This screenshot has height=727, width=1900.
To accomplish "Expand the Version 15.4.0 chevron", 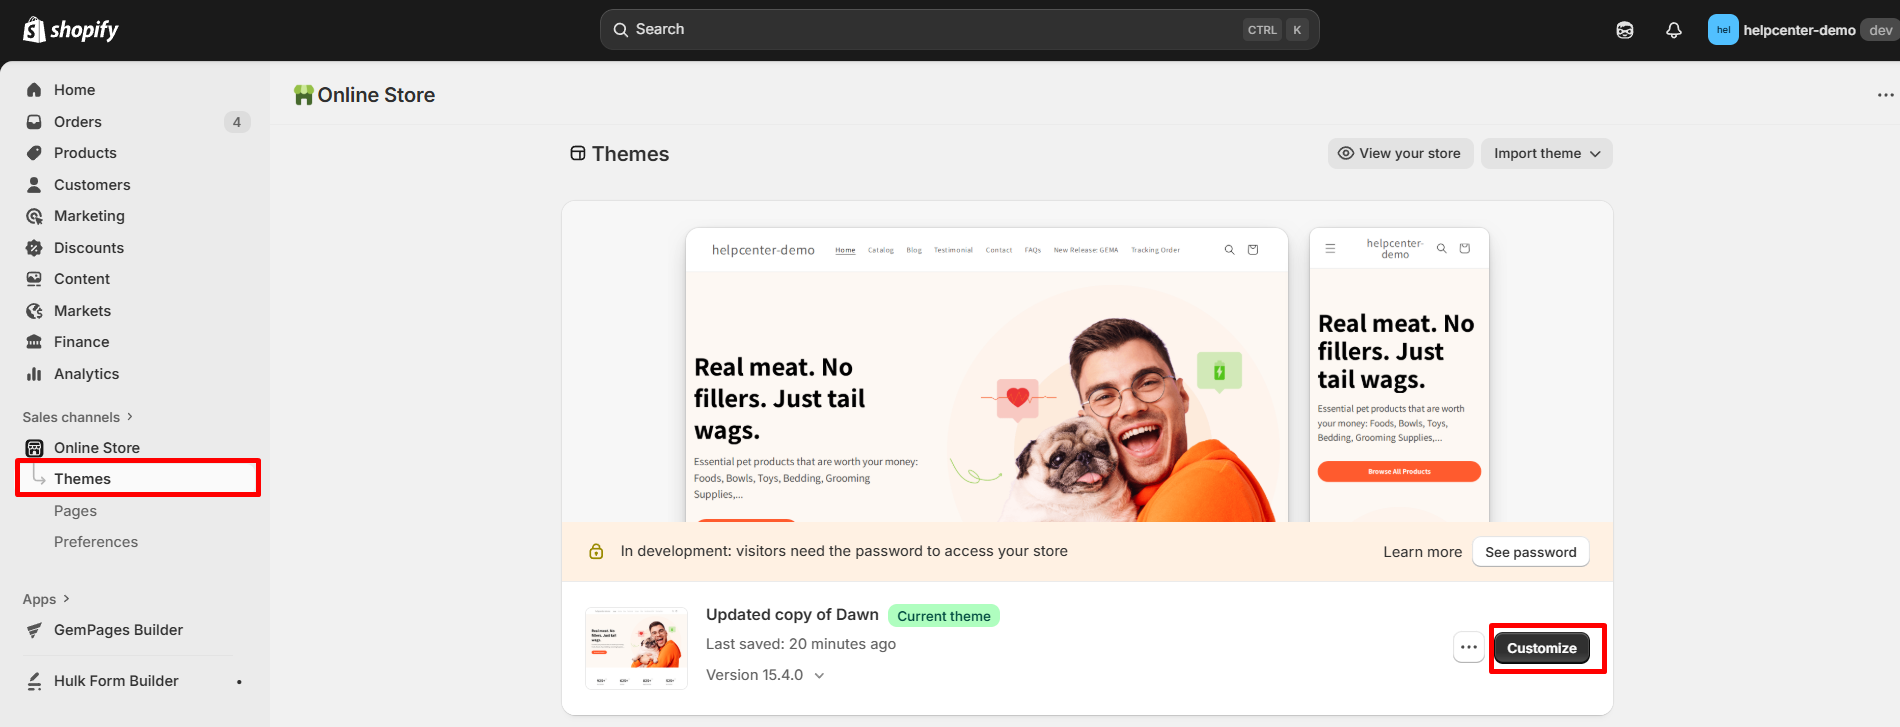I will [x=819, y=676].
